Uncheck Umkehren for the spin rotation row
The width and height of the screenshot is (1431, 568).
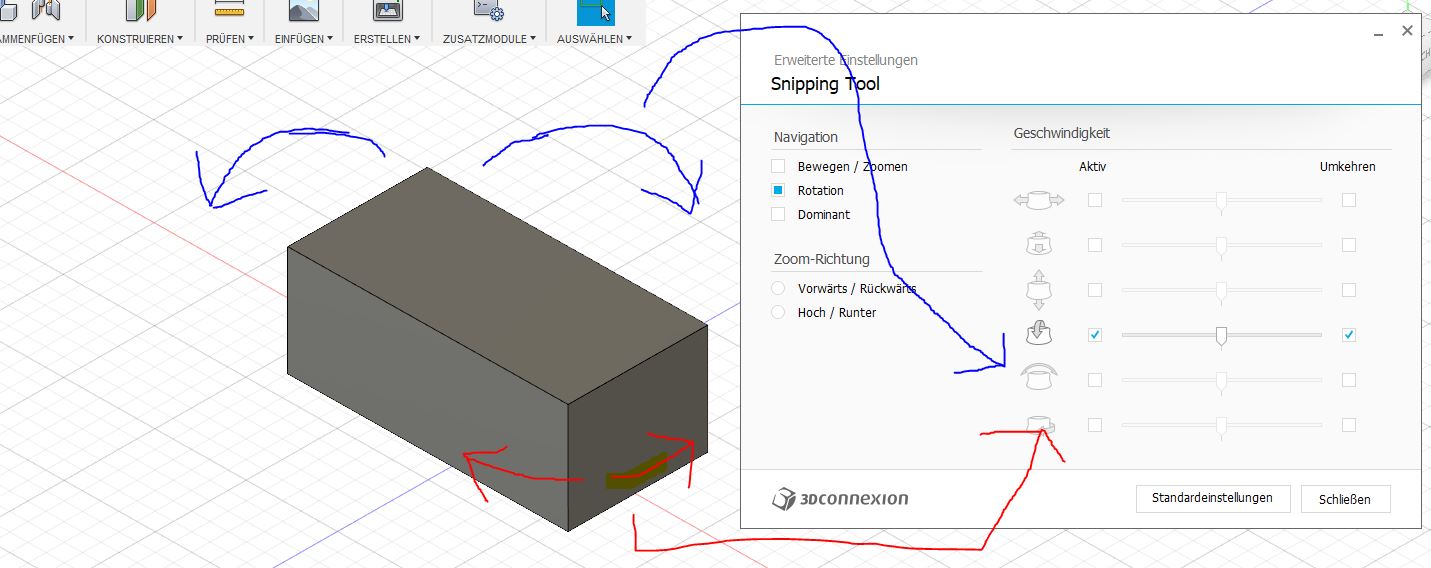click(1349, 335)
